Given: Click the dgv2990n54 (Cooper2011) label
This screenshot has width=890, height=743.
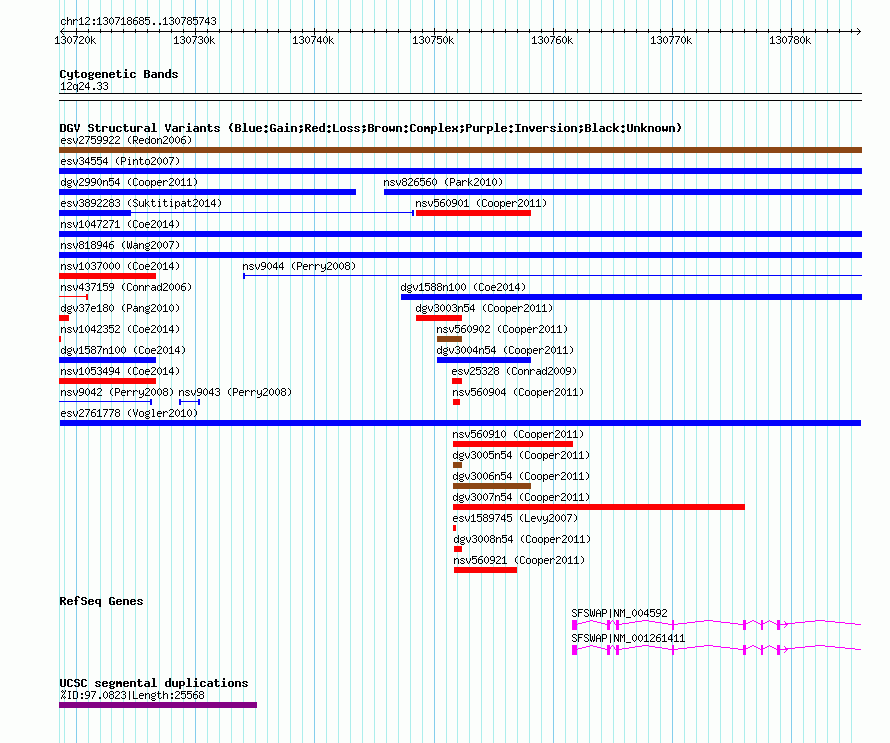Looking at the screenshot, I should pyautogui.click(x=129, y=182).
